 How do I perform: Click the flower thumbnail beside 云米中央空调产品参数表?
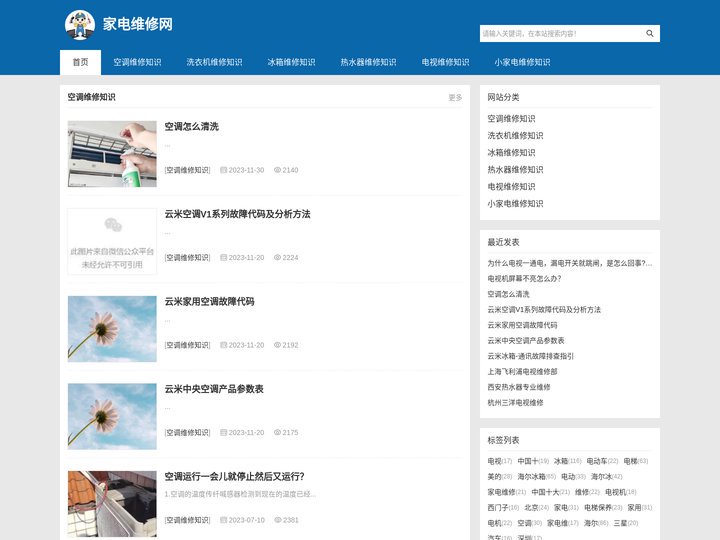pyautogui.click(x=112, y=416)
